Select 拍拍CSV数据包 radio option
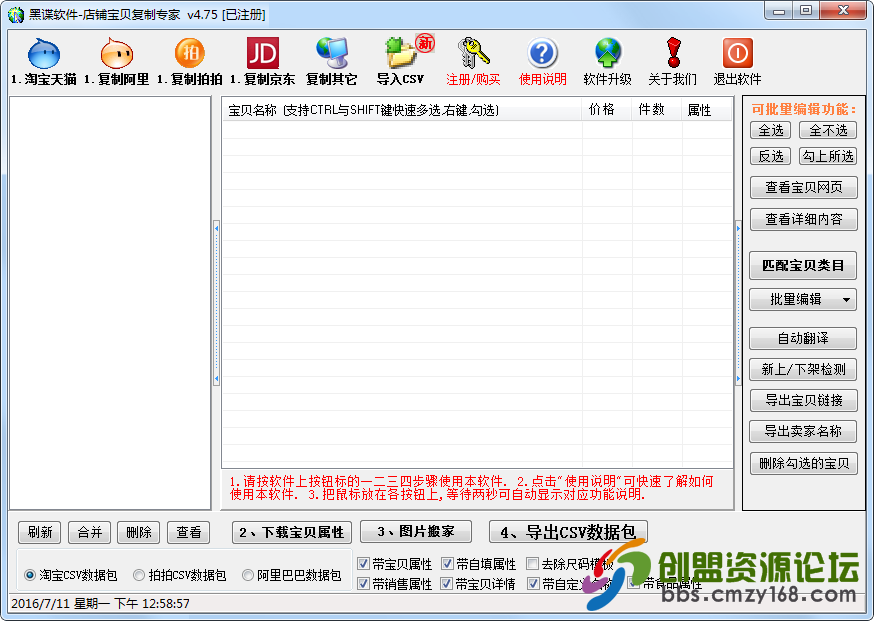 click(x=139, y=575)
